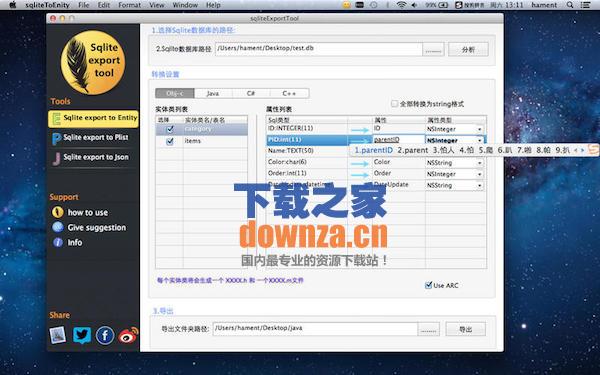The height and width of the screenshot is (375, 600).
Task: Open the Format menu
Action: tap(129, 5)
